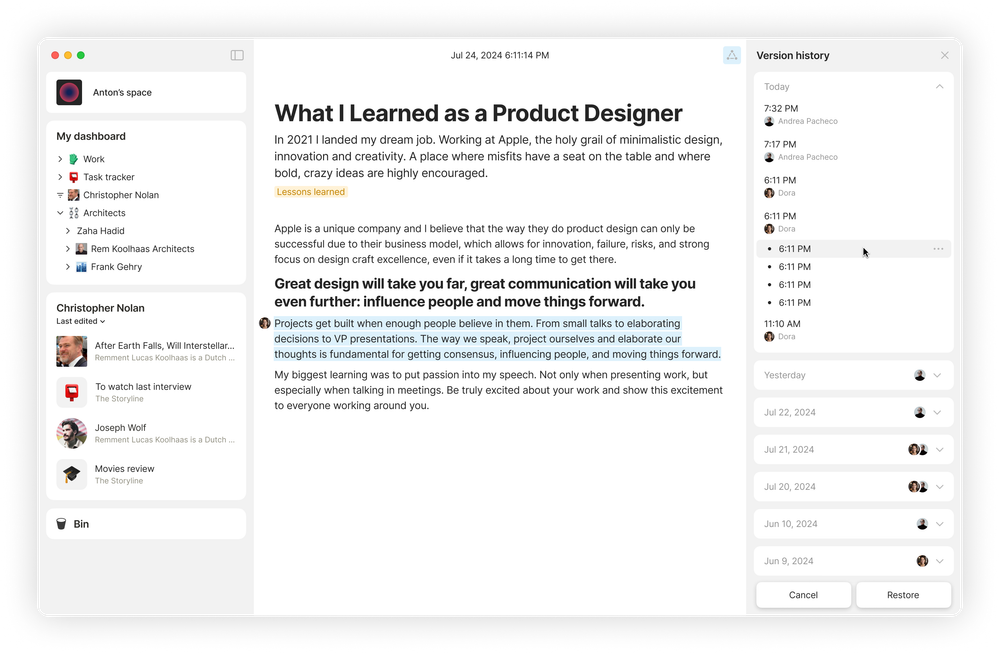Expand the Yesterday version group
This screenshot has height=654, width=1000.
937,375
